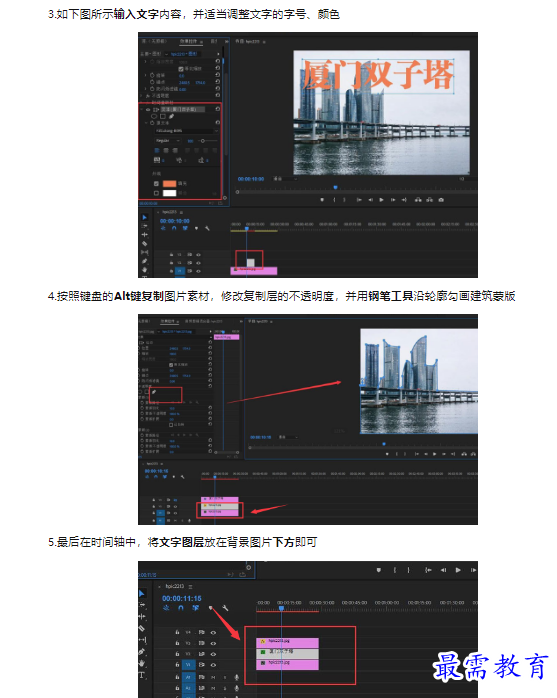Click the white stroke color swatch in step 3
Image resolution: width=557 pixels, height=698 pixels.
coord(170,193)
